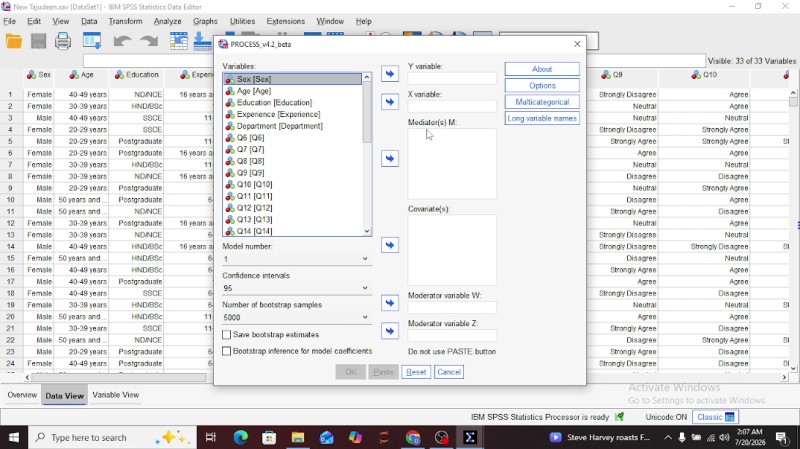Viewport: 800px width, 449px height.
Task: Open the Transform menu
Action: pyautogui.click(x=125, y=21)
